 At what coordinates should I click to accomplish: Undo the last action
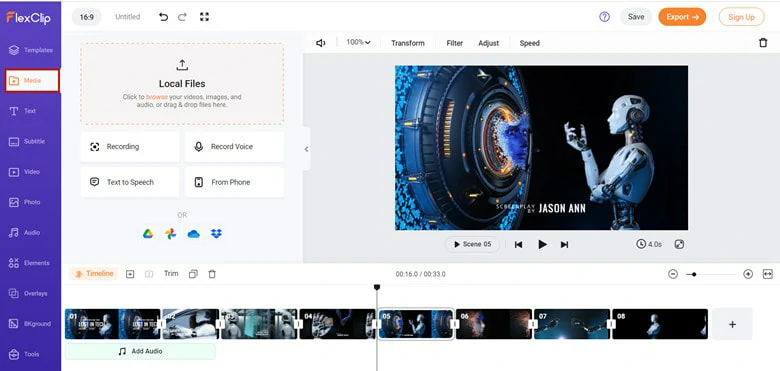pyautogui.click(x=163, y=17)
